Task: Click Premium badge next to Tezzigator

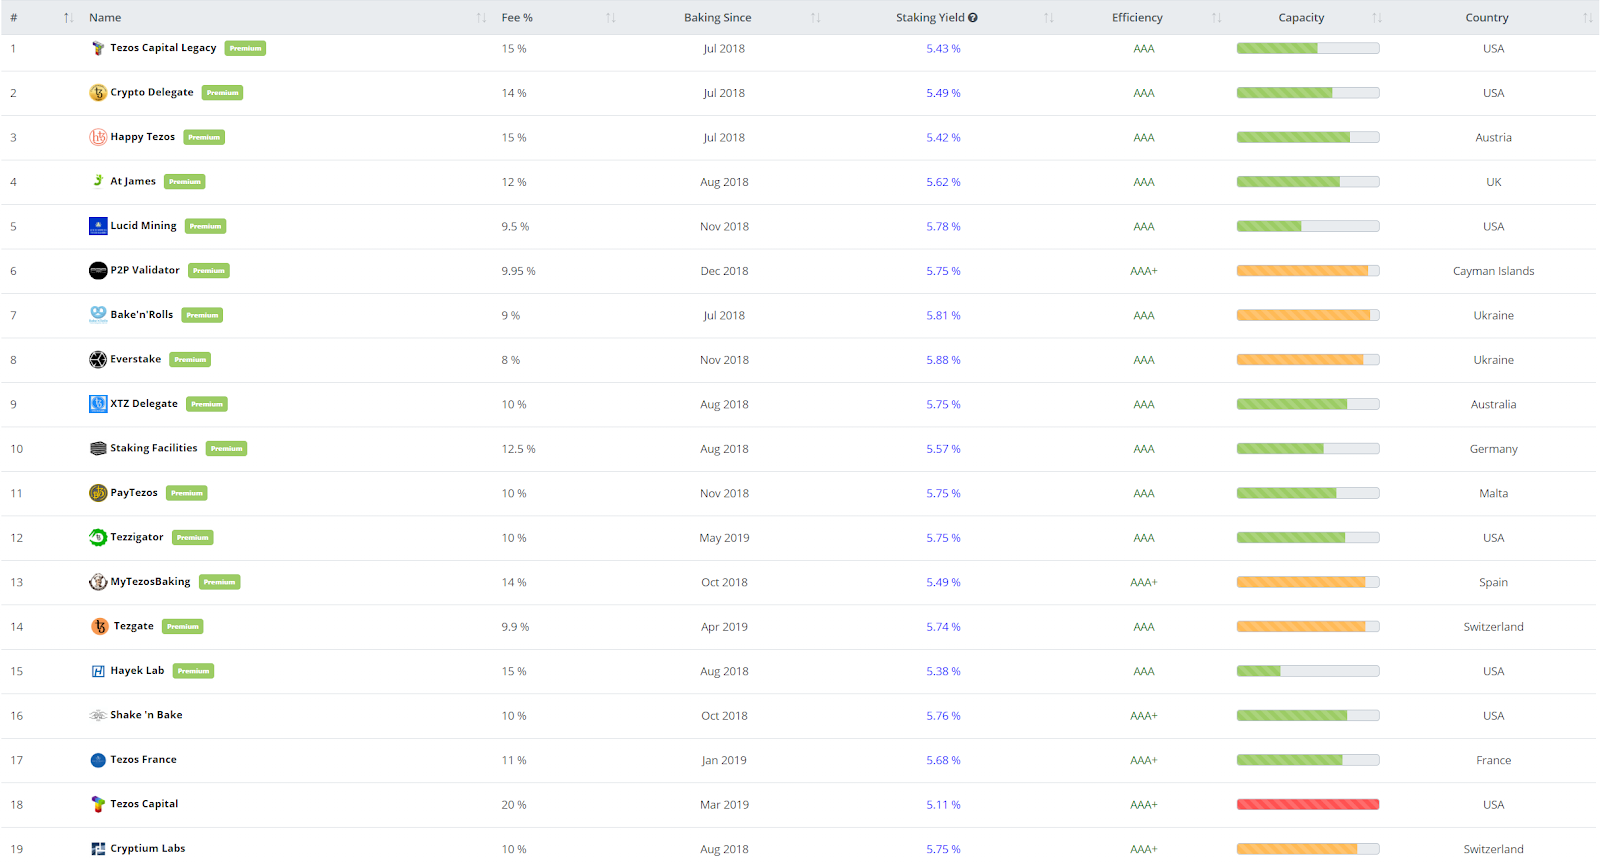Action: [x=193, y=537]
